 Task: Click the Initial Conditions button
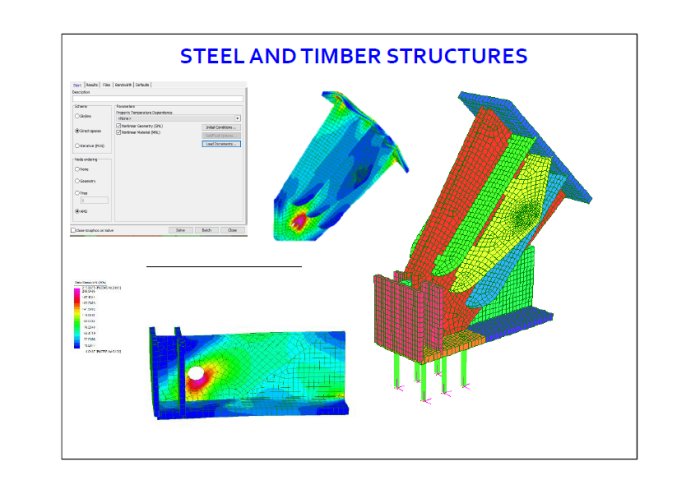[x=222, y=127]
